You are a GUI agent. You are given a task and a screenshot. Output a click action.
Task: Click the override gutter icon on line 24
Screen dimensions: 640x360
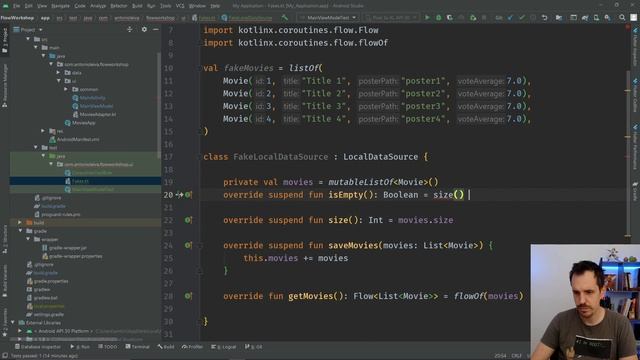click(x=188, y=245)
